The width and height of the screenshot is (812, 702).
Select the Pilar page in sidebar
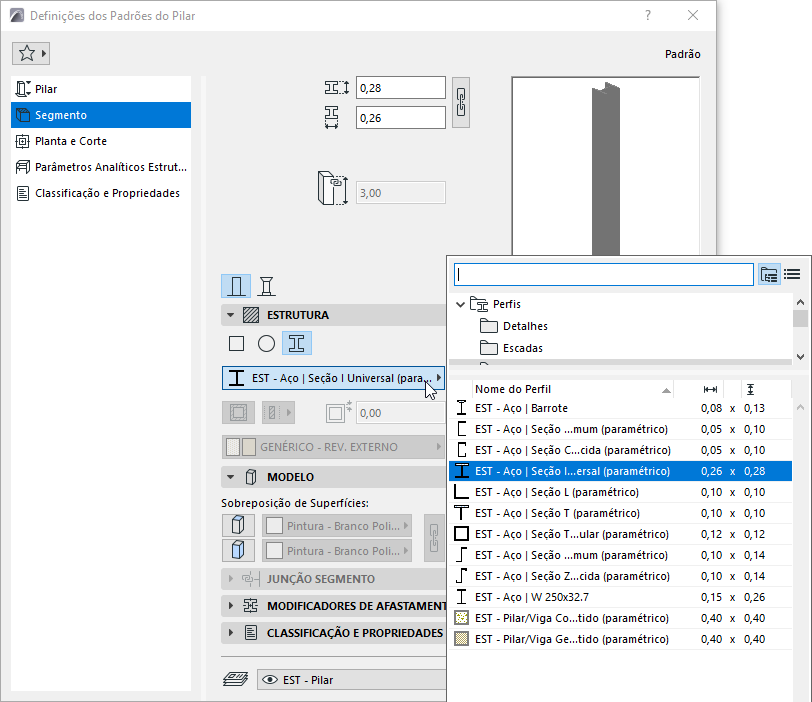coord(101,89)
